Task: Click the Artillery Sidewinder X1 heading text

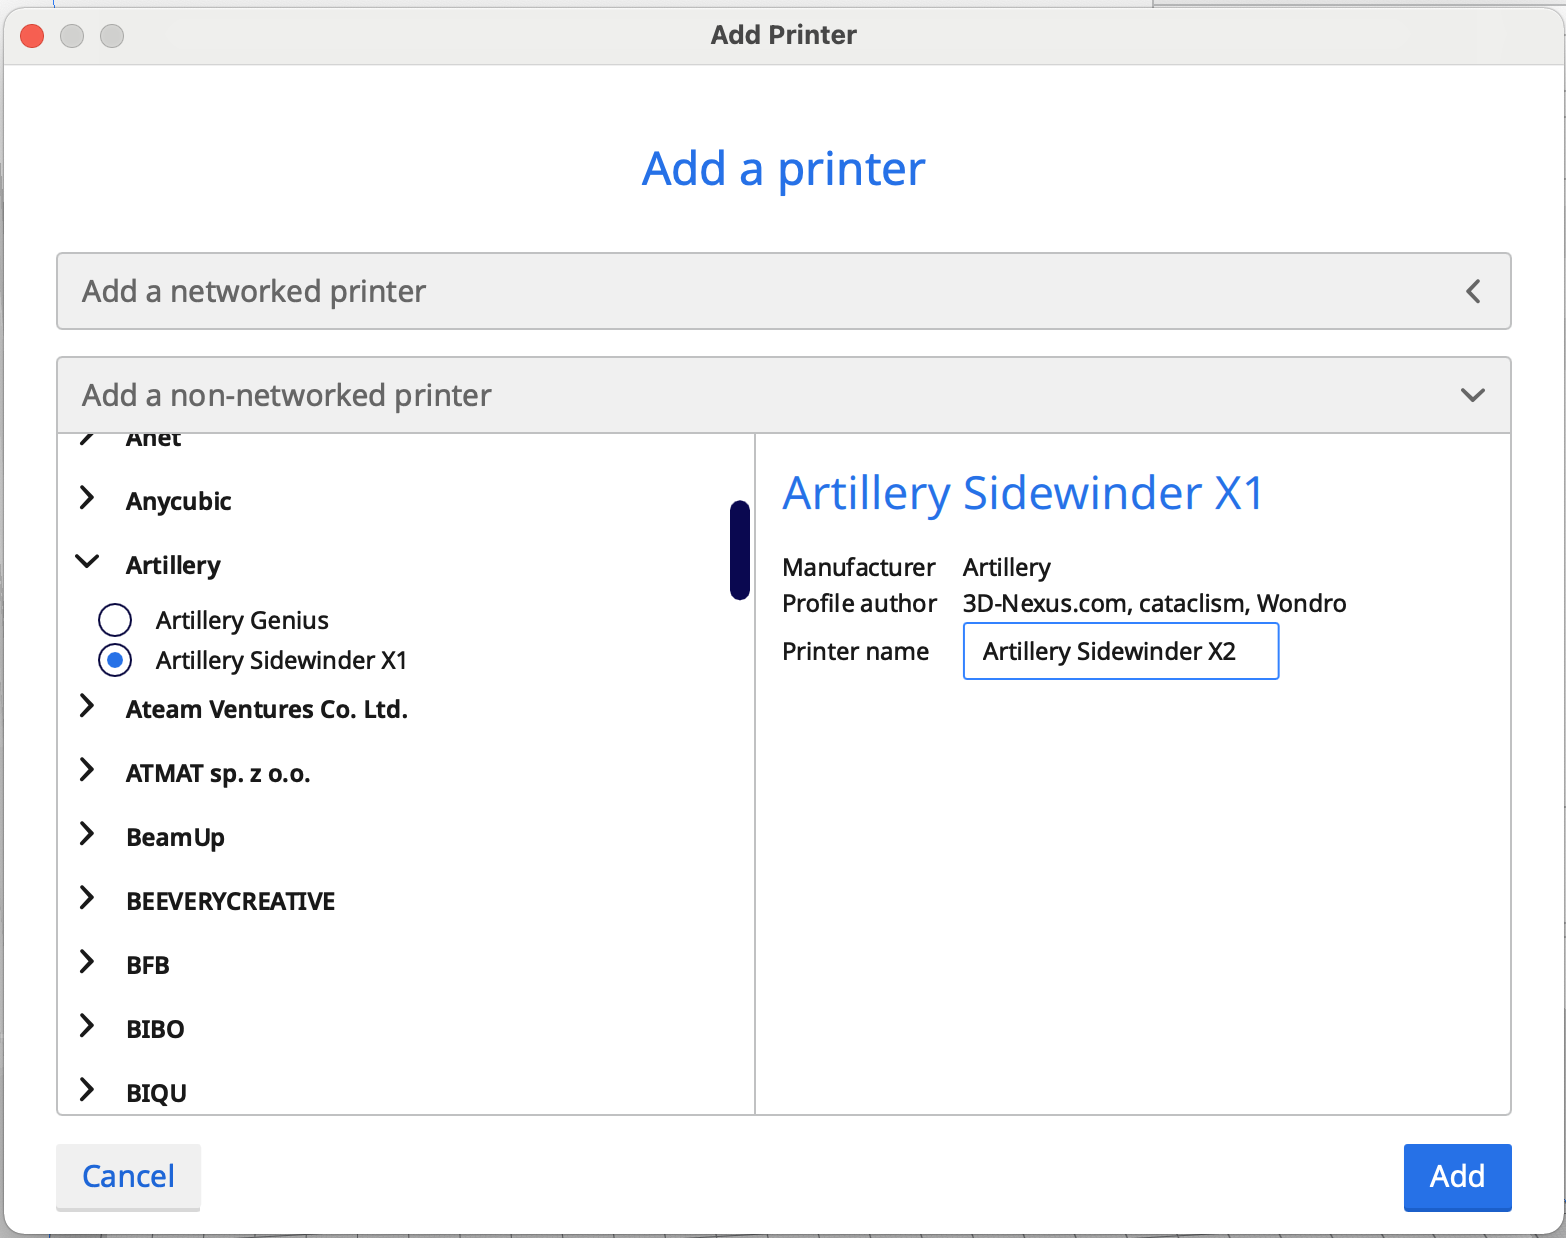Action: pos(1023,493)
